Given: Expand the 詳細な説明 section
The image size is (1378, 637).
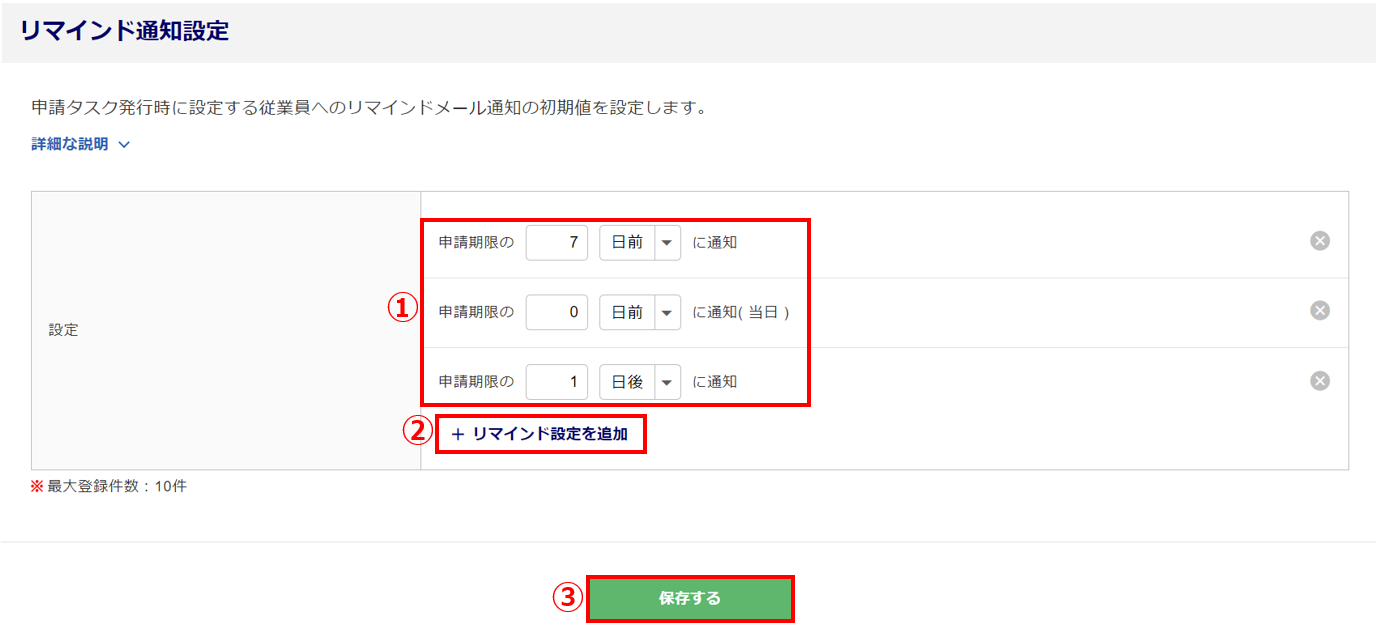Looking at the screenshot, I should (x=81, y=144).
